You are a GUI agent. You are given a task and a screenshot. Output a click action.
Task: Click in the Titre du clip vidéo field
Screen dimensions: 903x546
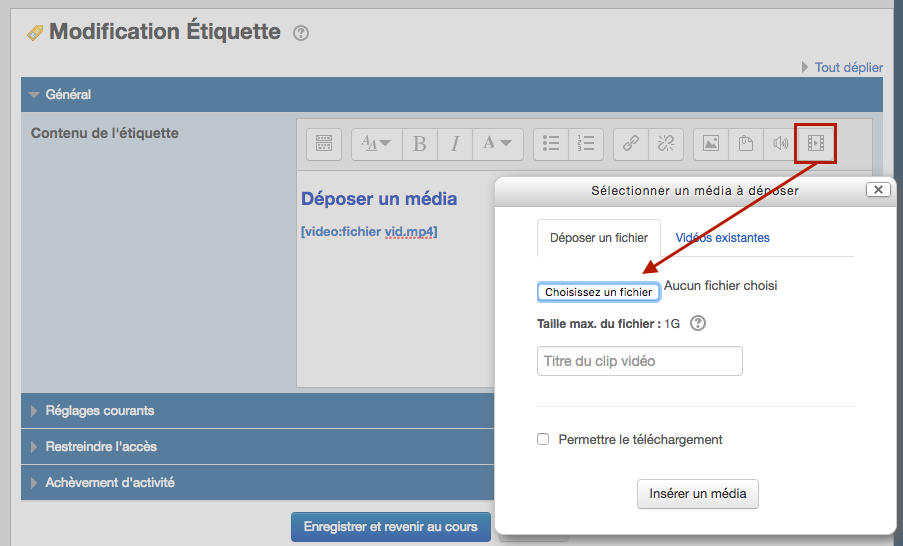[639, 361]
